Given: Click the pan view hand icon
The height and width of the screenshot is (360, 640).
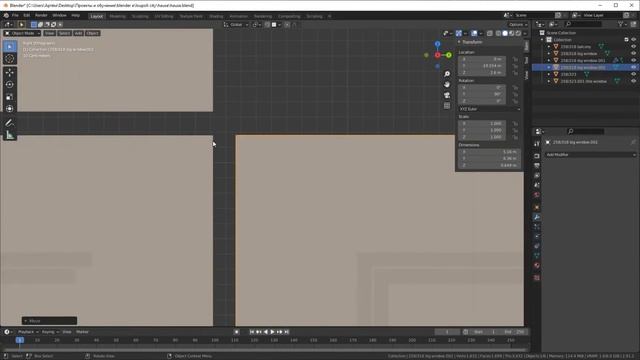Looking at the screenshot, I should 447,84.
